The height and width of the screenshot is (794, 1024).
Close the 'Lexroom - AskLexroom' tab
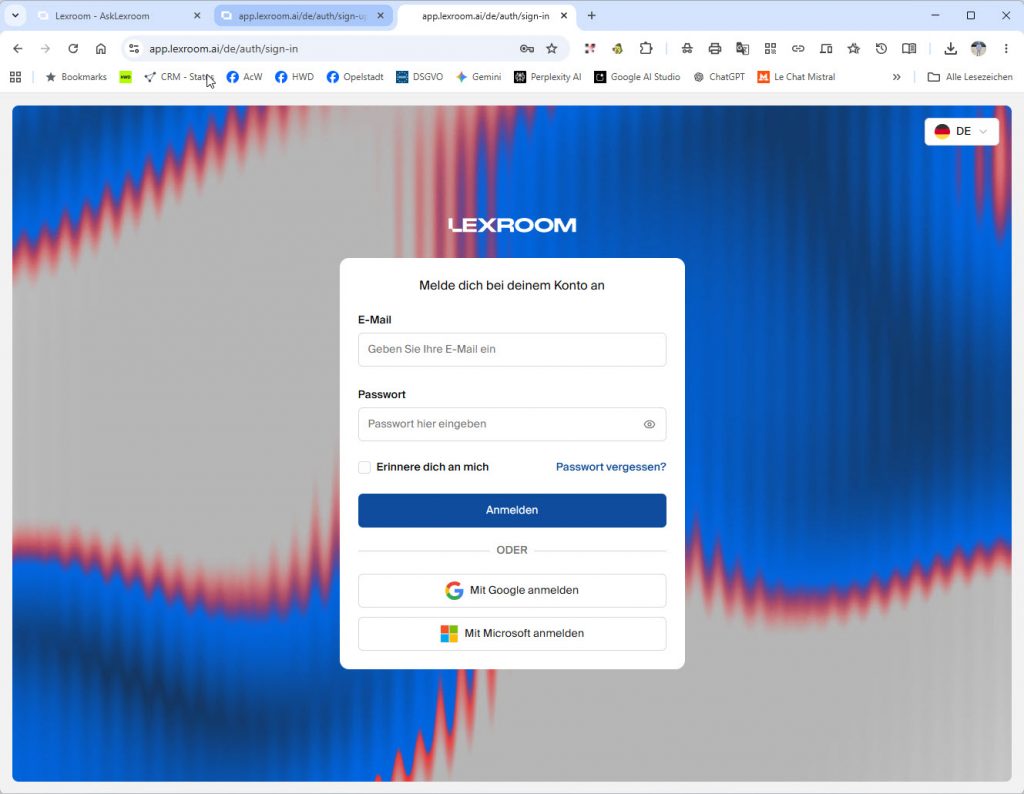pyautogui.click(x=197, y=16)
